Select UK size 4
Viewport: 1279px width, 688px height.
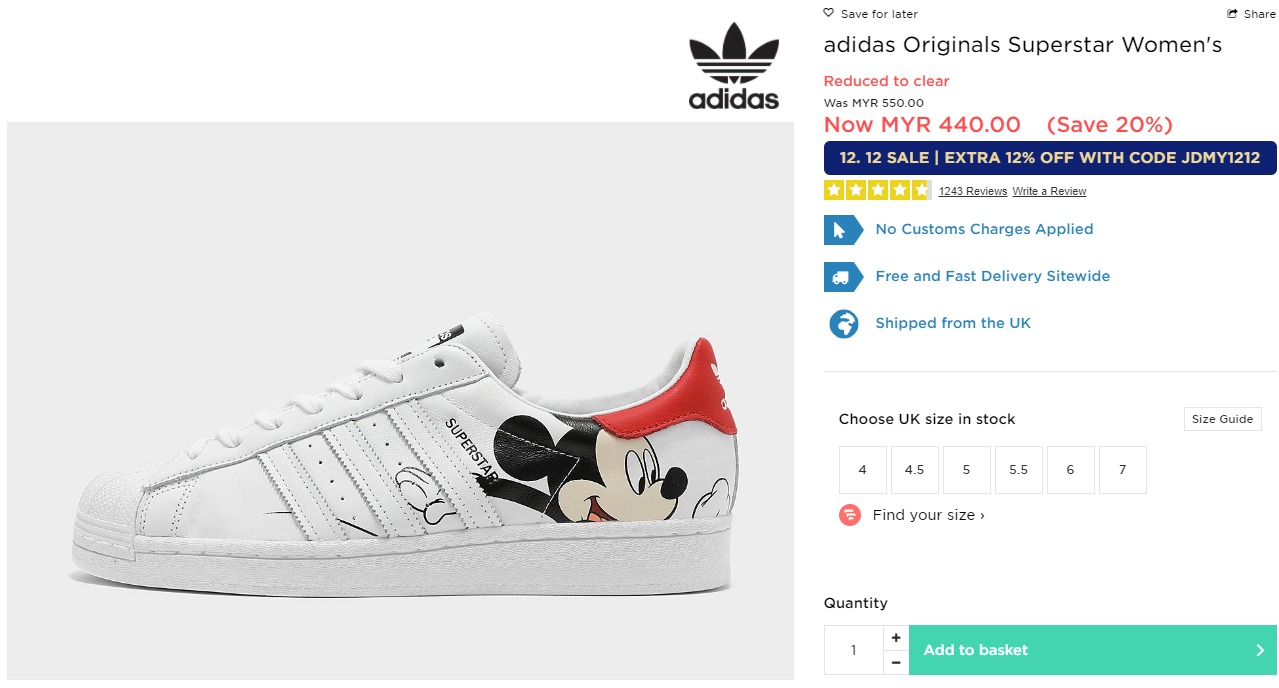[x=863, y=470]
